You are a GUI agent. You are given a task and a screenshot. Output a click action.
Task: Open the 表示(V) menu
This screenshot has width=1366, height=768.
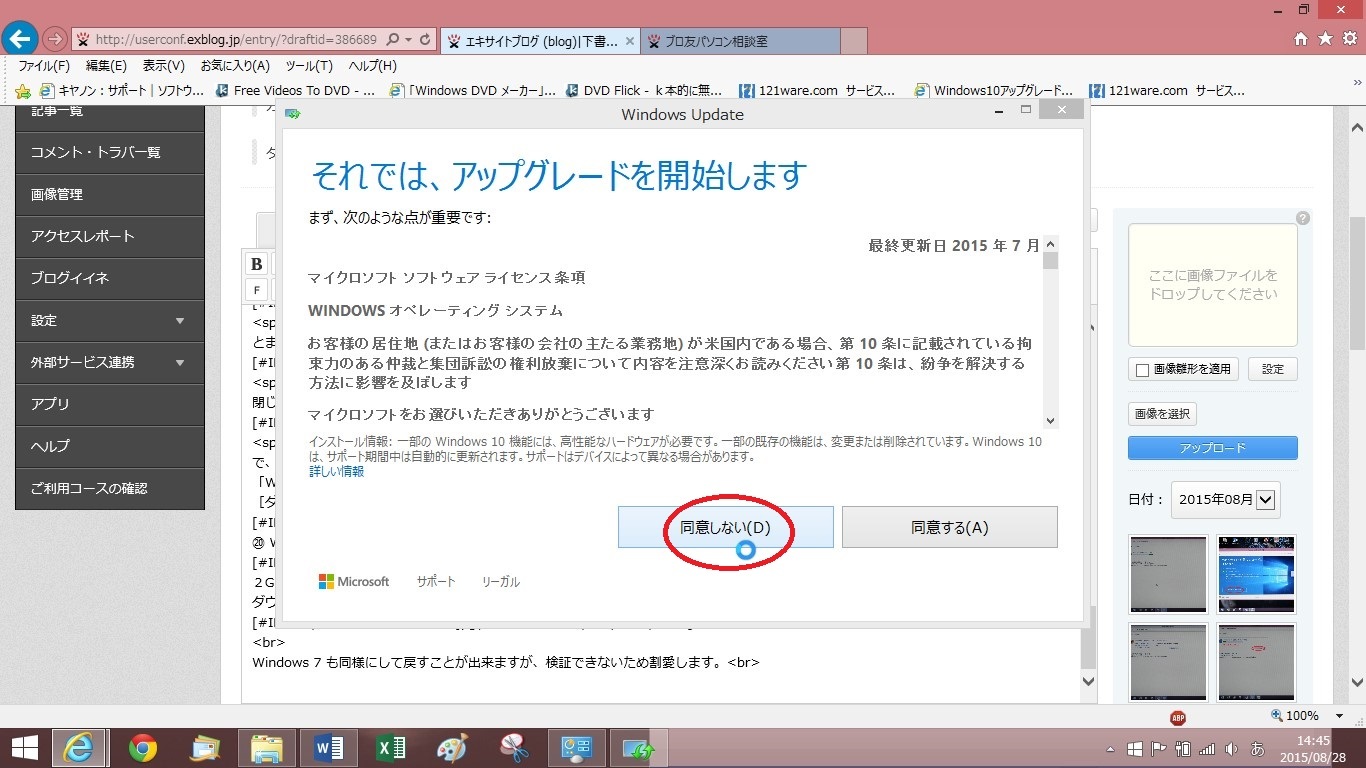tap(164, 66)
